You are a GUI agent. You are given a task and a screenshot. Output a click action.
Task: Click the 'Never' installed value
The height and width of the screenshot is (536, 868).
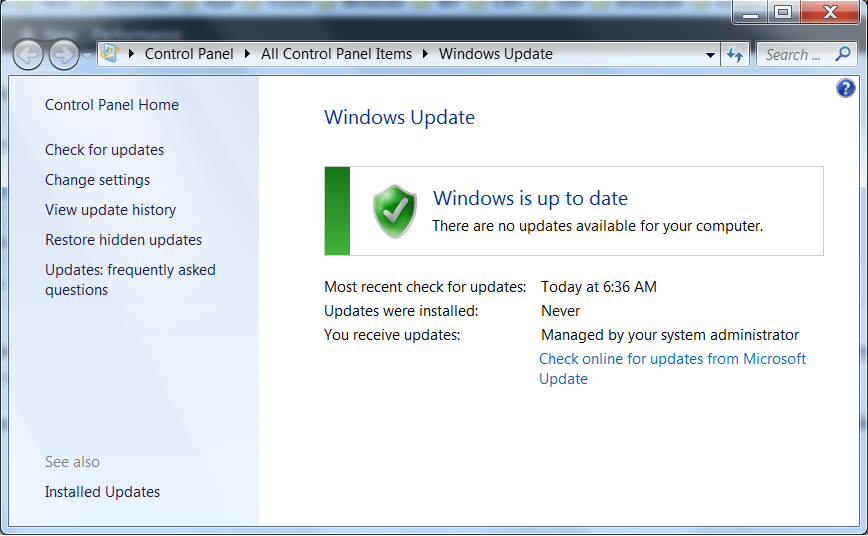560,311
